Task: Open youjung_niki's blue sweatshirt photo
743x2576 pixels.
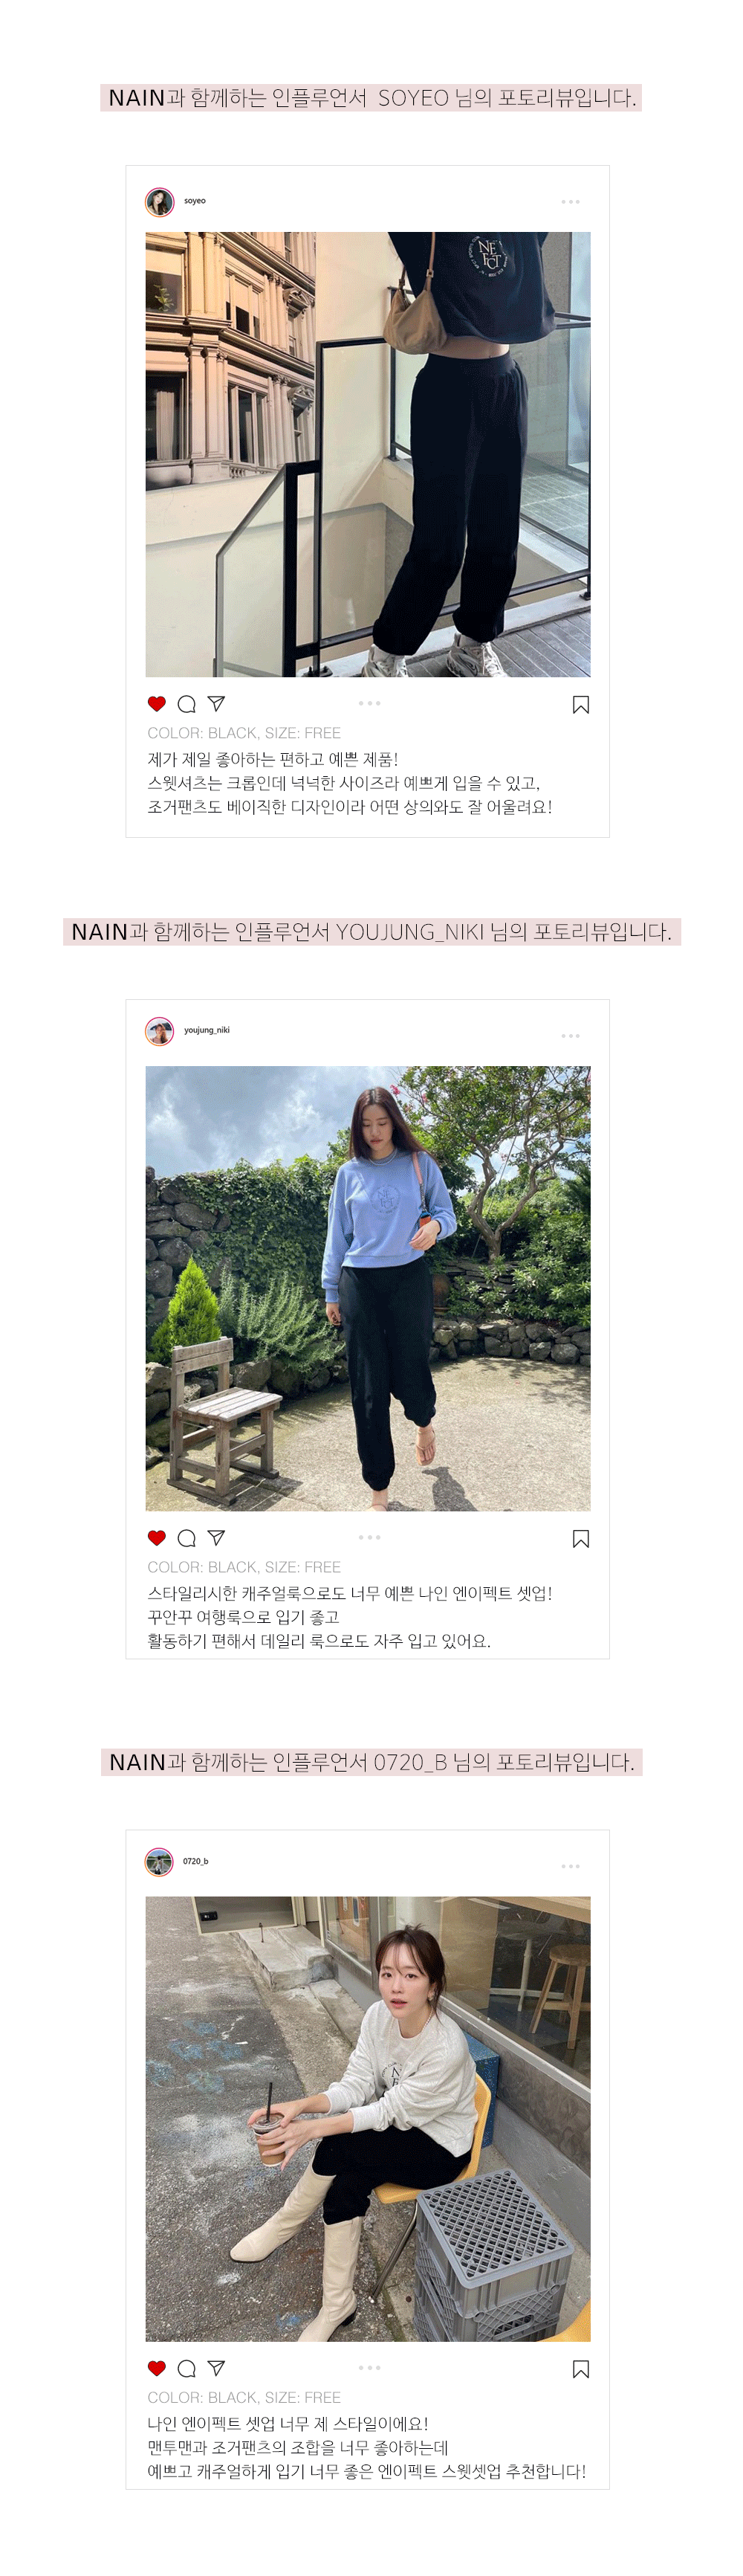Action: pos(368,1288)
